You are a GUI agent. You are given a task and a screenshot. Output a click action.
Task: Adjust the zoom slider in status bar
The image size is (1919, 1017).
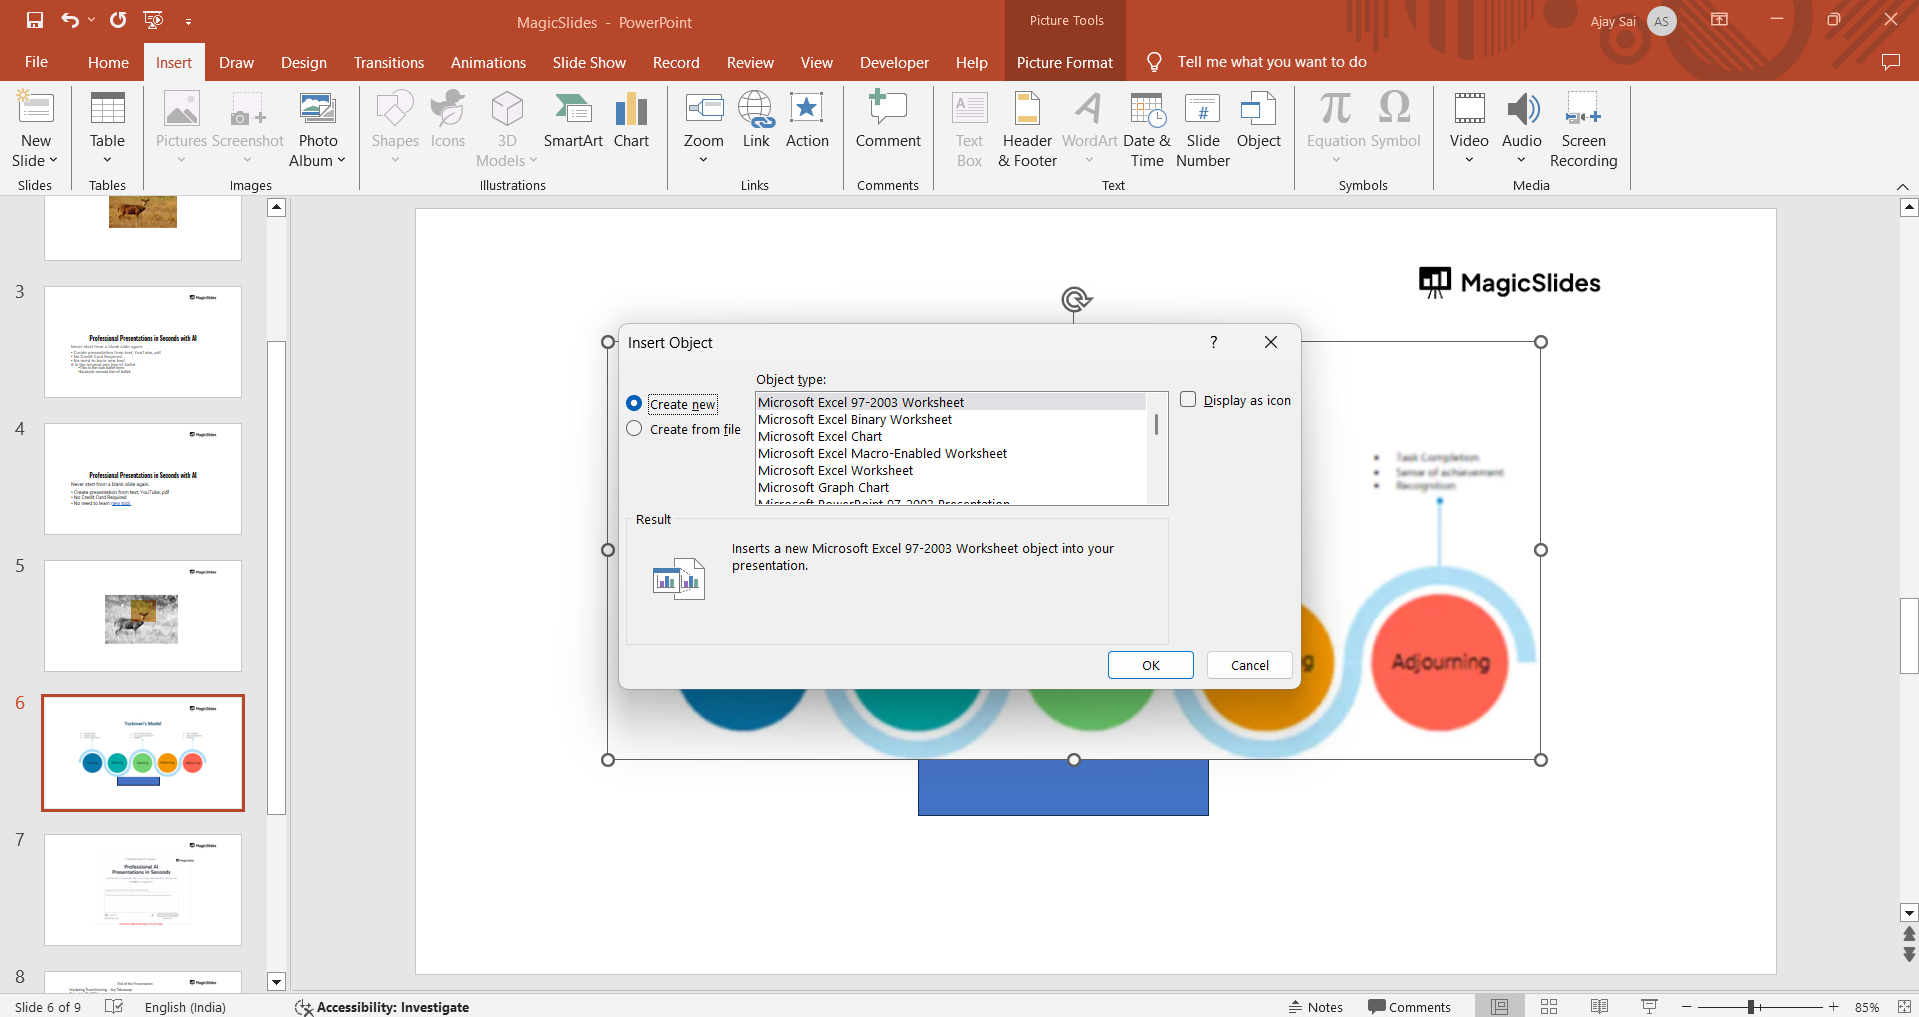(1752, 1007)
